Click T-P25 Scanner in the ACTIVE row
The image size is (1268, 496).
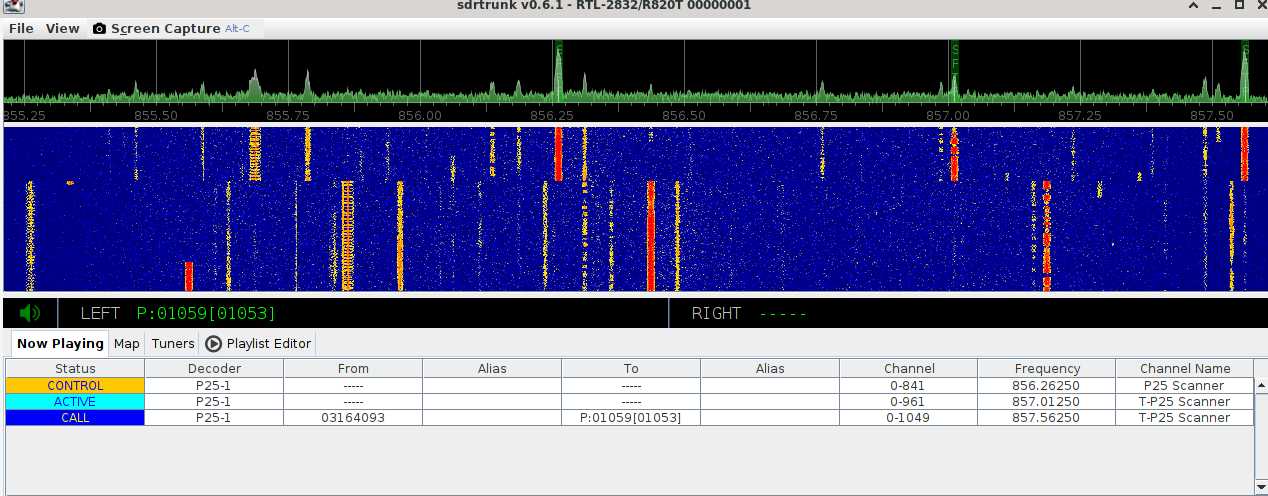[x=1185, y=402]
